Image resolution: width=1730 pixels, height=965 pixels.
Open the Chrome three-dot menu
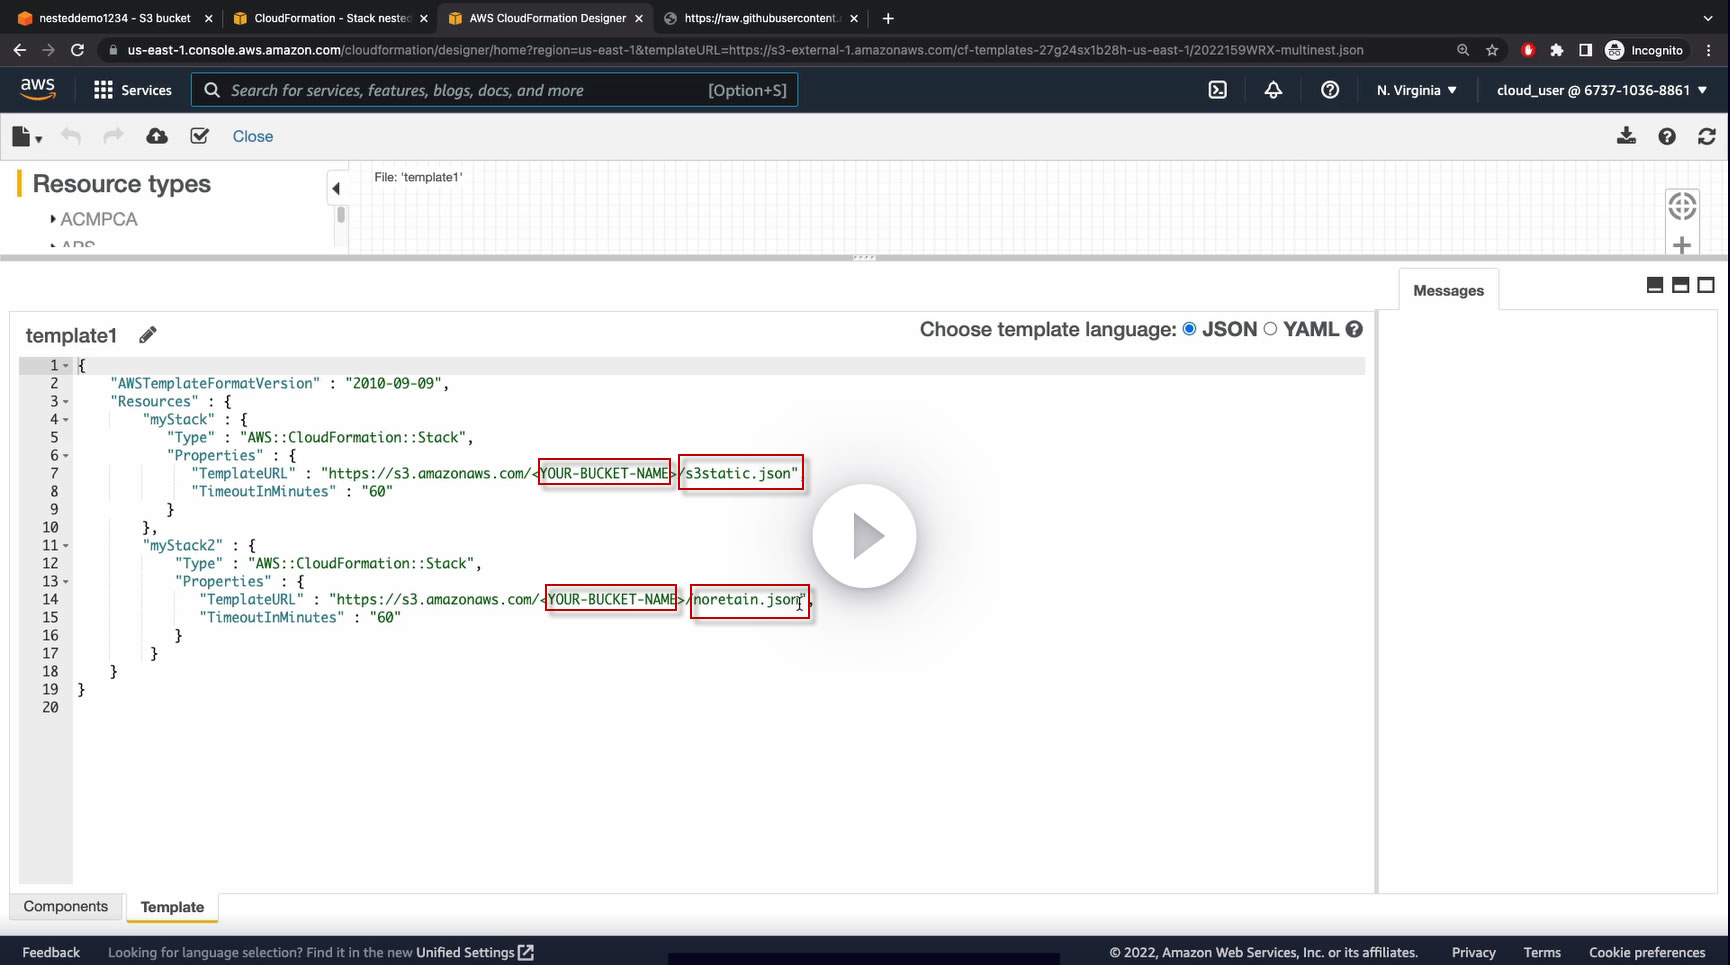coord(1709,50)
